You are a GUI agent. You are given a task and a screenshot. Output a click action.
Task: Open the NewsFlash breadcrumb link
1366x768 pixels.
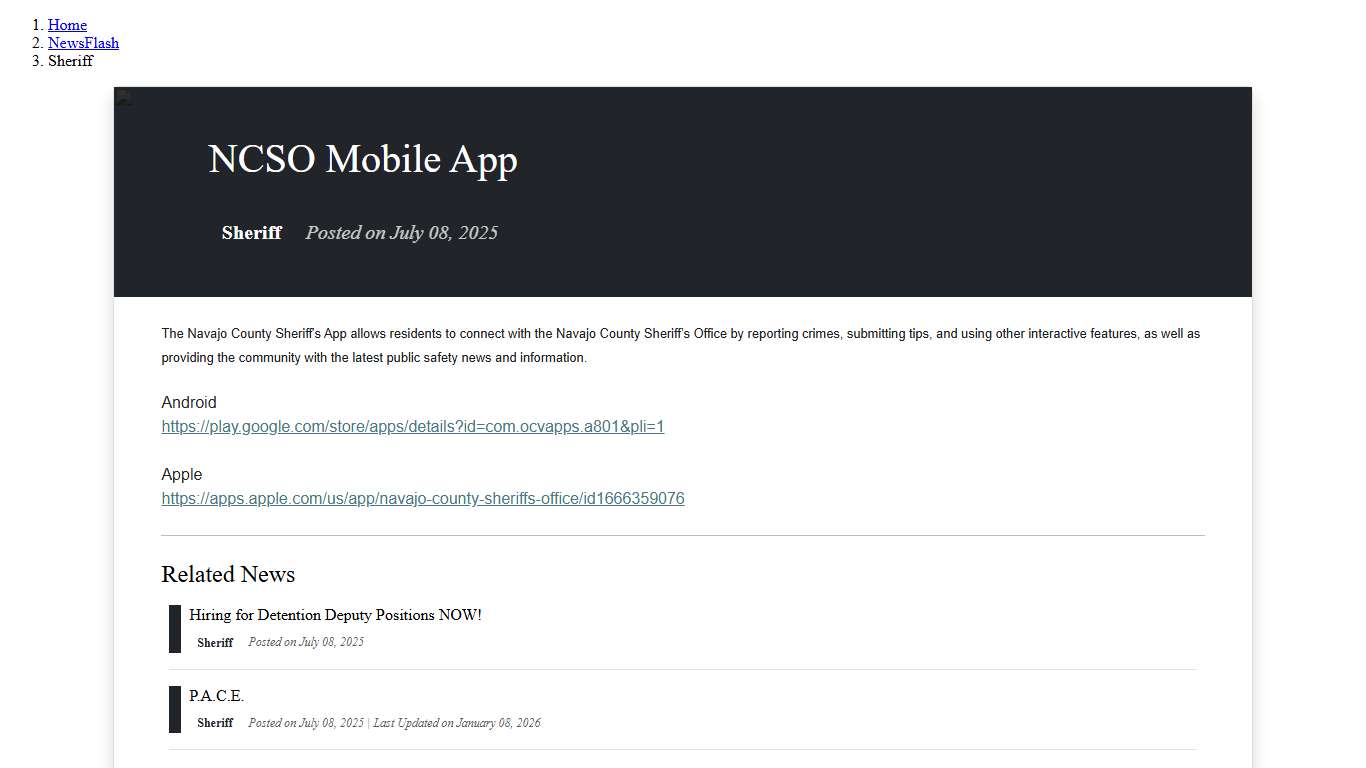[83, 43]
